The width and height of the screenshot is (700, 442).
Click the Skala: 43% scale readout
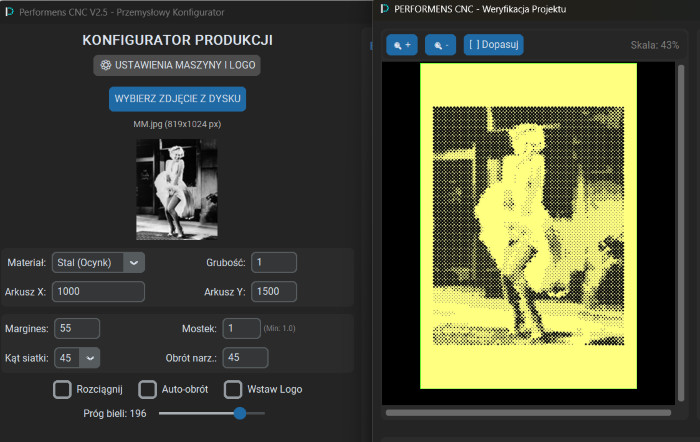click(x=654, y=45)
